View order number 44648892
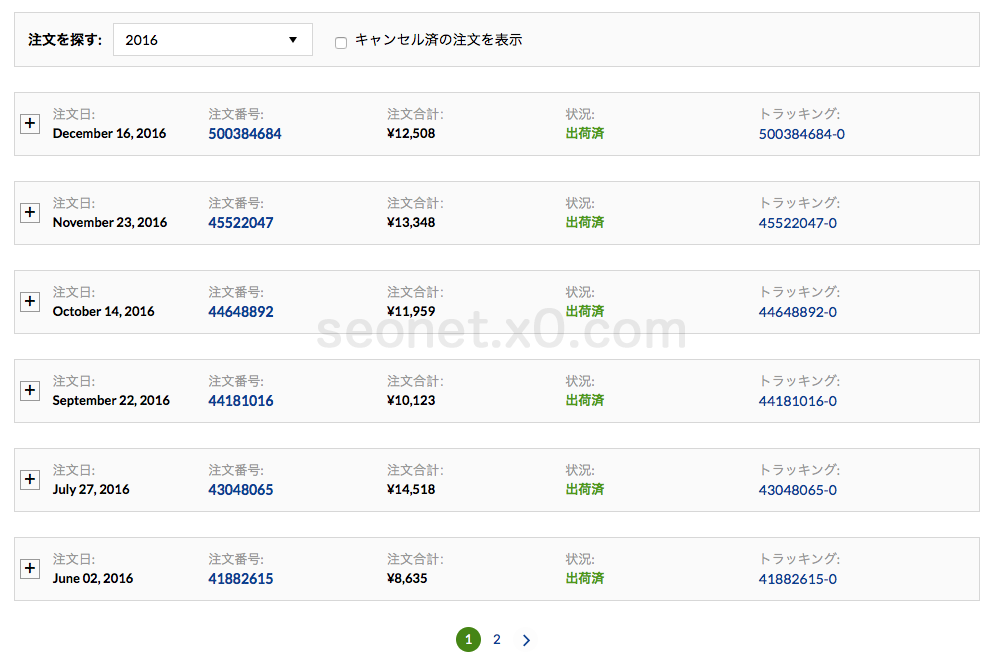Image resolution: width=1002 pixels, height=656 pixels. [x=240, y=312]
